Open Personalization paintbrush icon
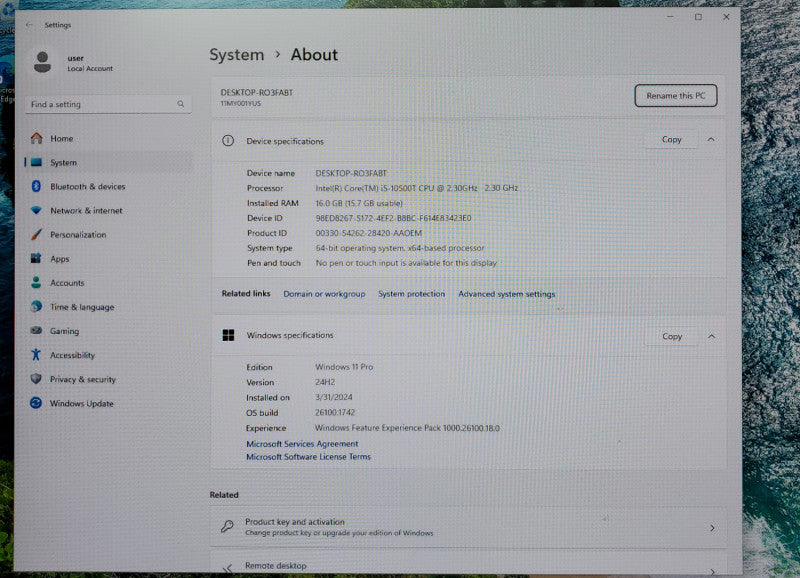 [x=36, y=234]
